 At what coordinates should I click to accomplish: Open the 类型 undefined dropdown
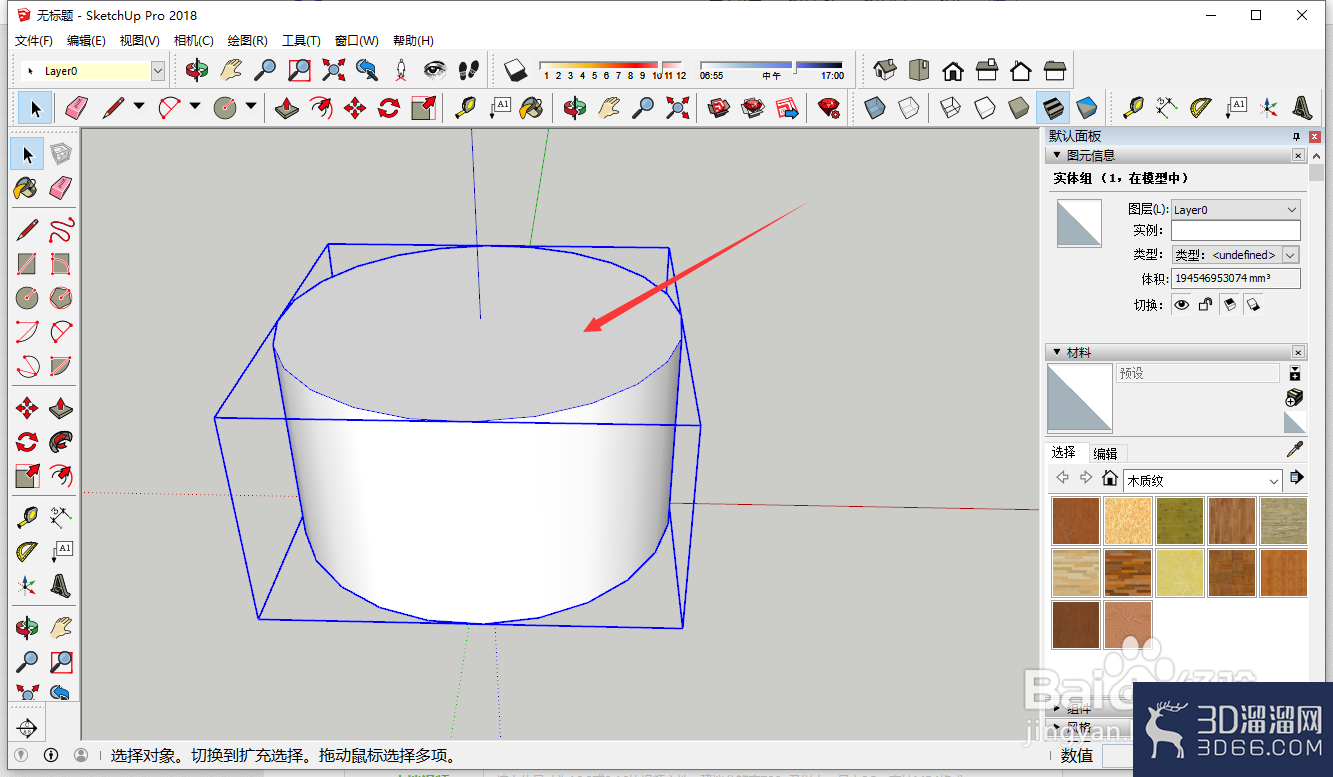tap(1290, 255)
